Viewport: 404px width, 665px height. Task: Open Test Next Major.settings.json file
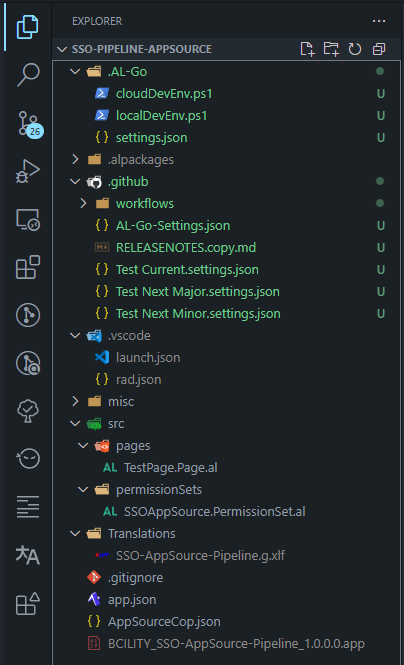tap(198, 292)
